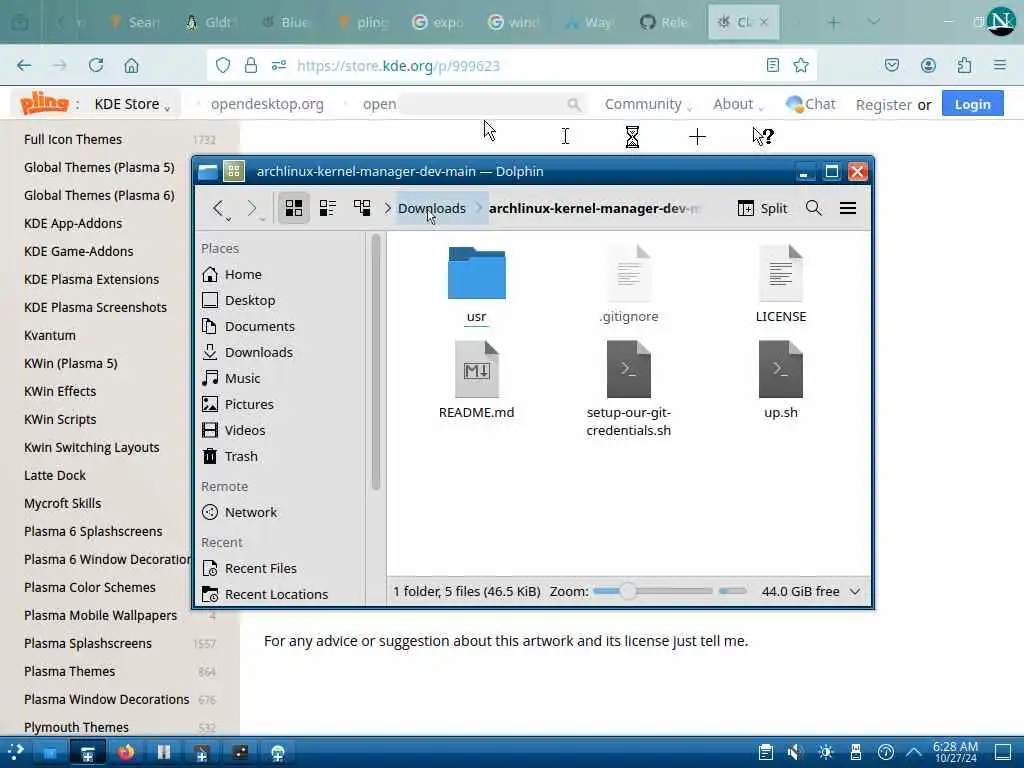Click Firefox icon in taskbar
The image size is (1024, 768).
click(x=126, y=752)
